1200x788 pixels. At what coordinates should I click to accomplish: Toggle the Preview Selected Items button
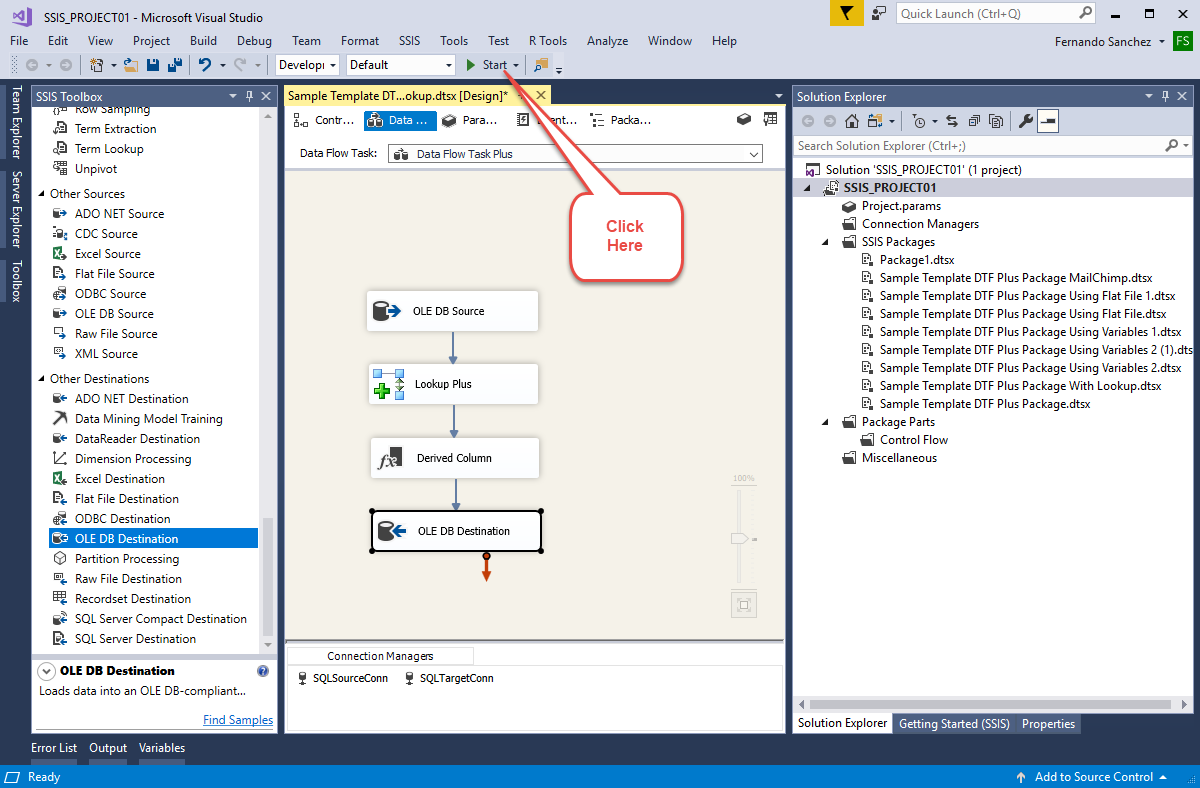1048,121
